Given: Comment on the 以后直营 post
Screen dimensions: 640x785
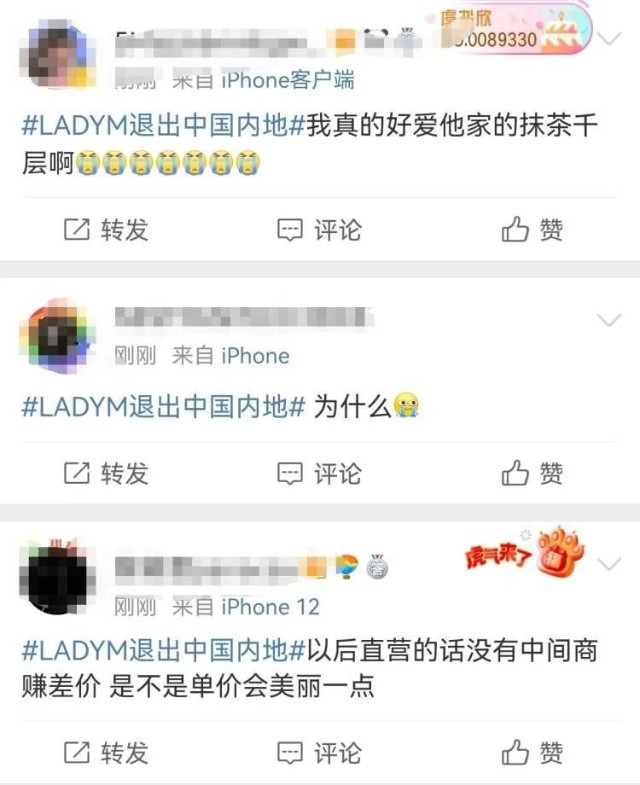Looking at the screenshot, I should (319, 752).
